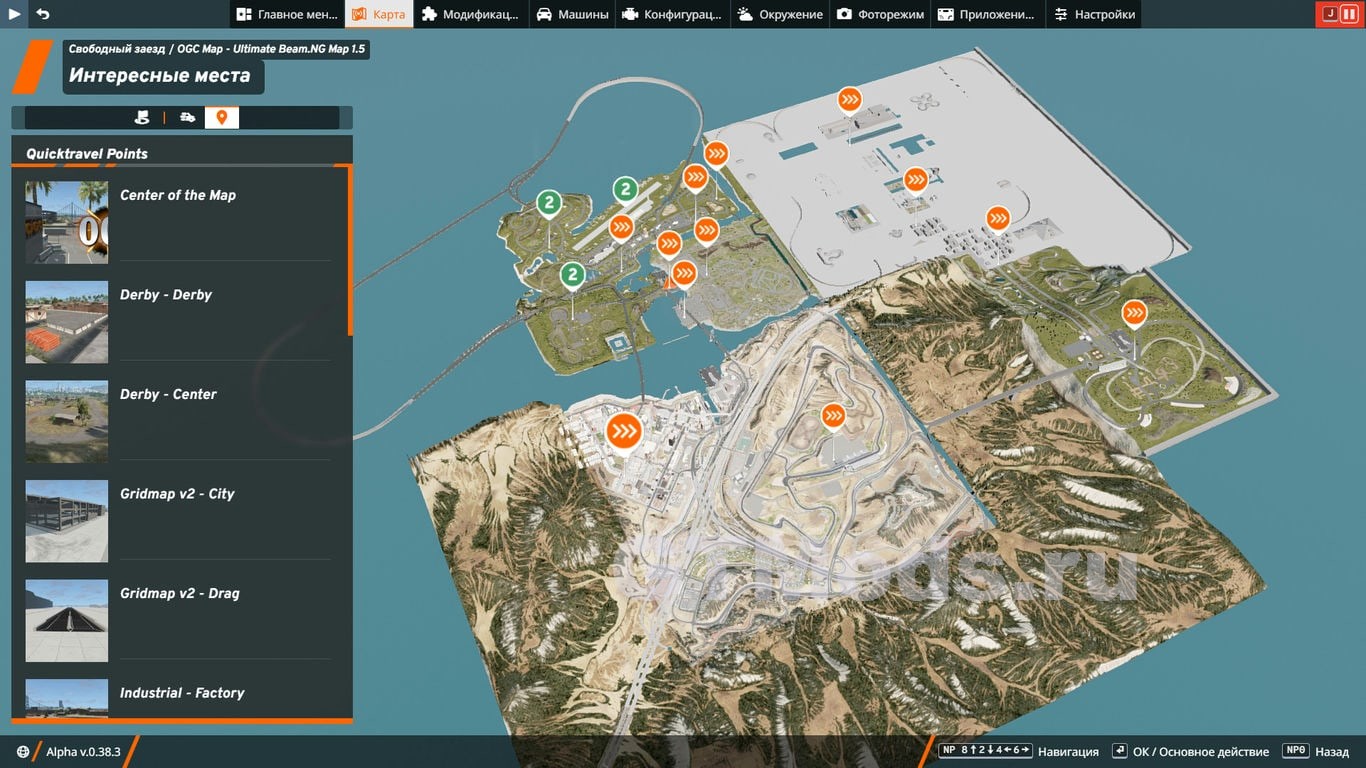This screenshot has height=768, width=1366.
Task: Select the orange location pin filter
Action: point(222,117)
